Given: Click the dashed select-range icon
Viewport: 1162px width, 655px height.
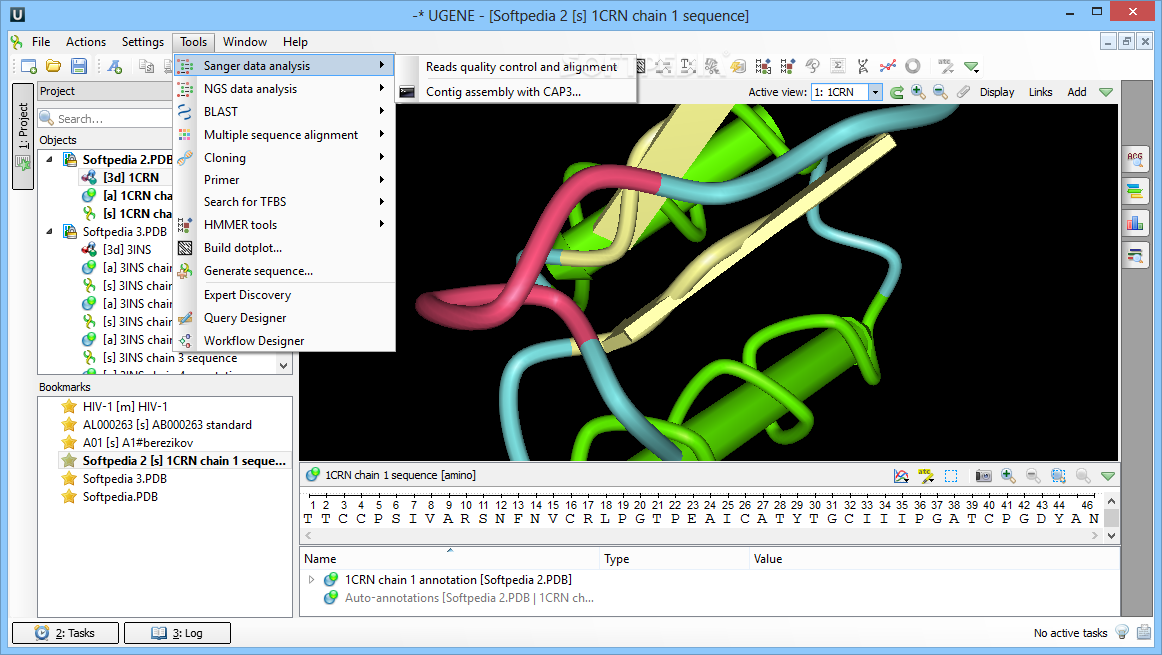Looking at the screenshot, I should tap(952, 476).
